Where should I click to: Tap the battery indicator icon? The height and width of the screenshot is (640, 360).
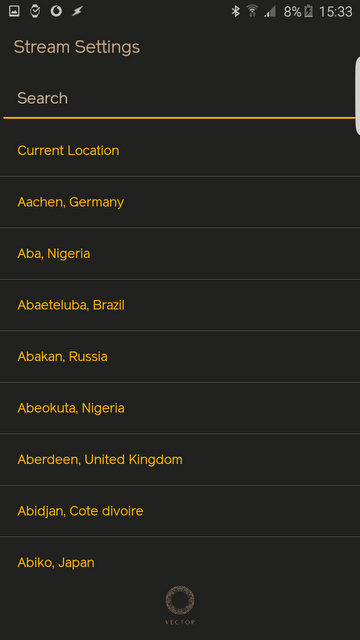point(309,11)
